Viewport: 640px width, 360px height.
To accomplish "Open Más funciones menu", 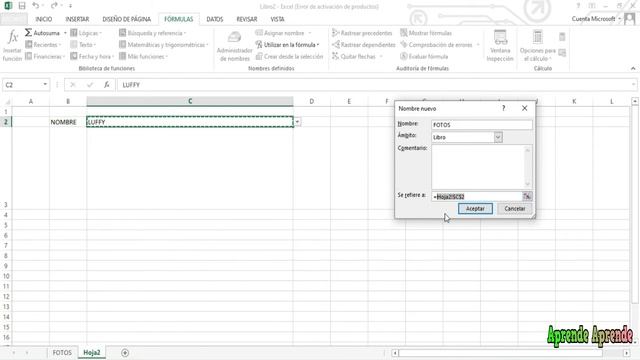I will (x=144, y=56).
